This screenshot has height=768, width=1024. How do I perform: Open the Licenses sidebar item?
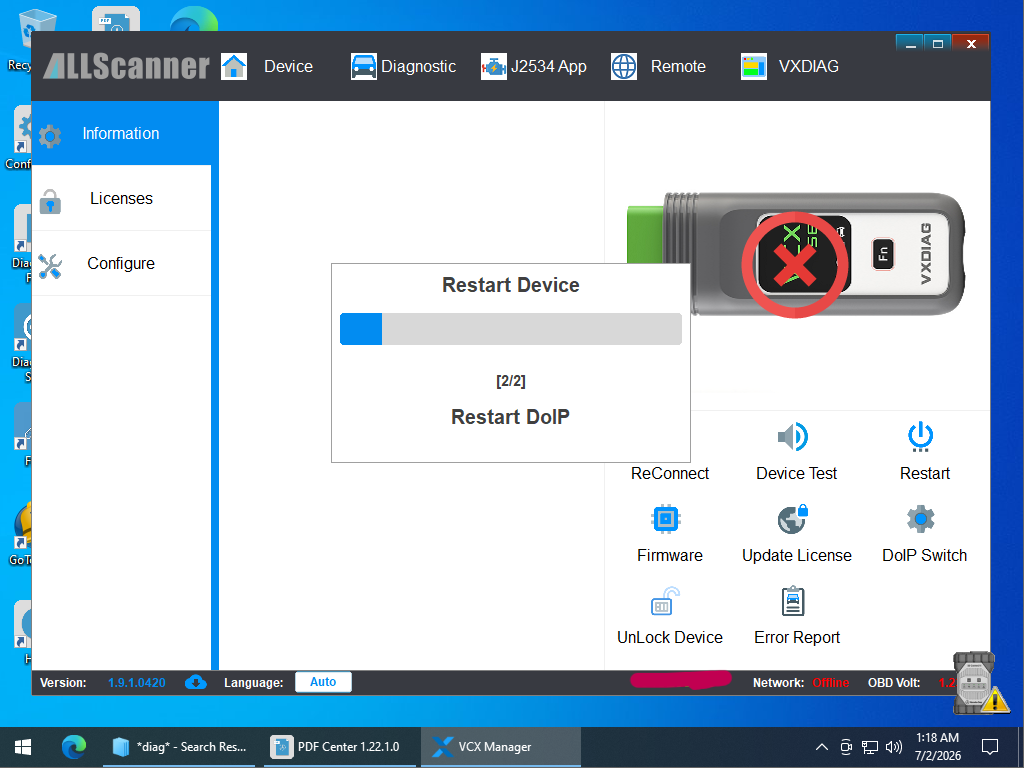point(121,199)
